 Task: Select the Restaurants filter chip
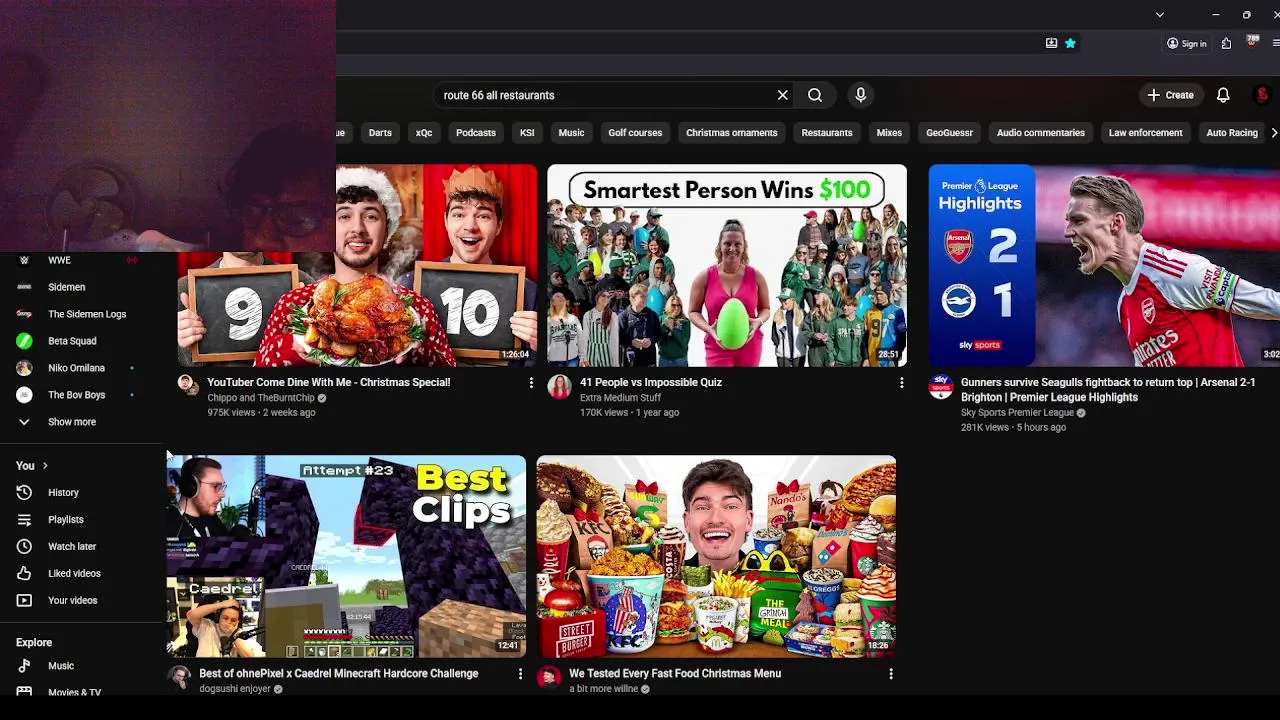pos(827,132)
